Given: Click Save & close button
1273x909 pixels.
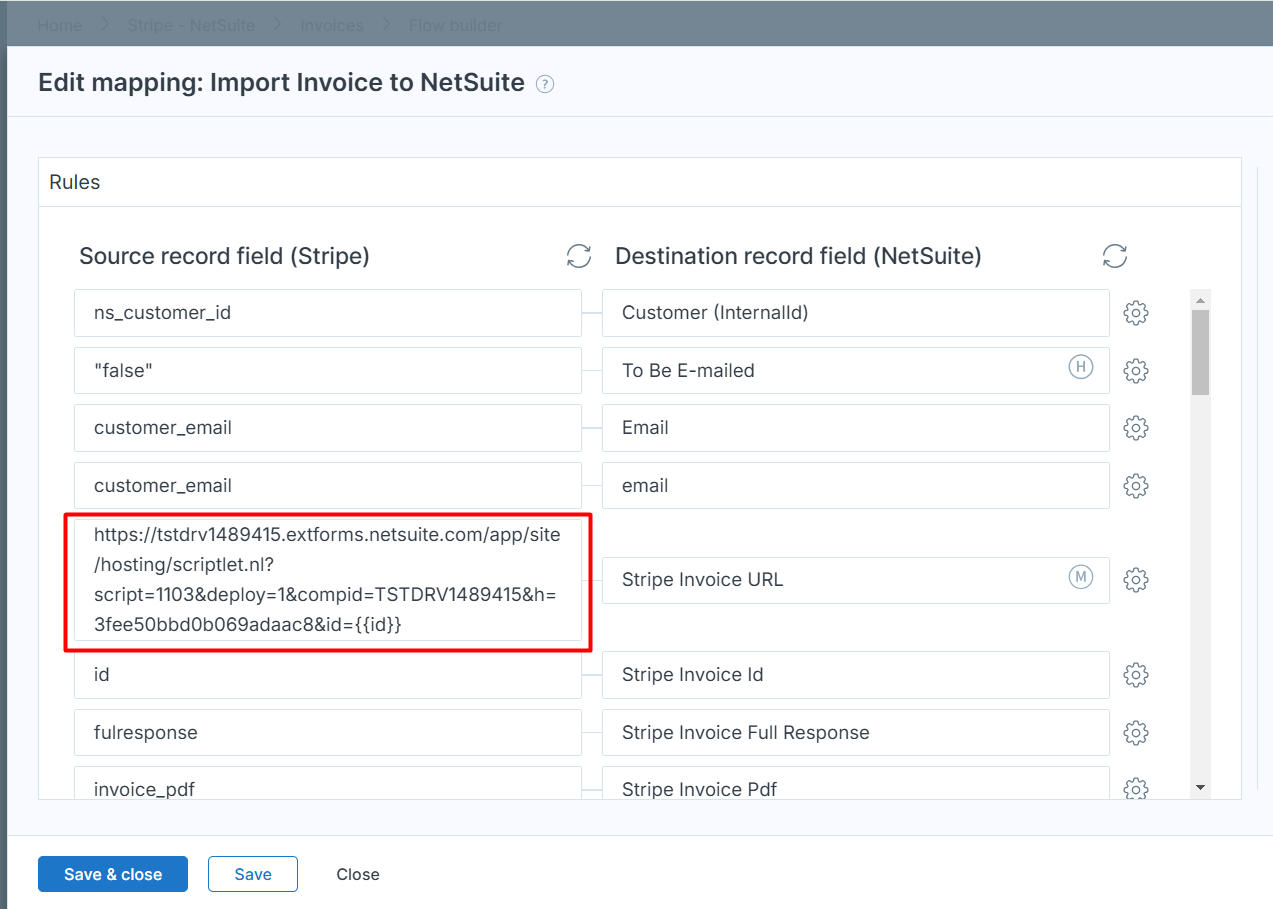Looking at the screenshot, I should 113,874.
